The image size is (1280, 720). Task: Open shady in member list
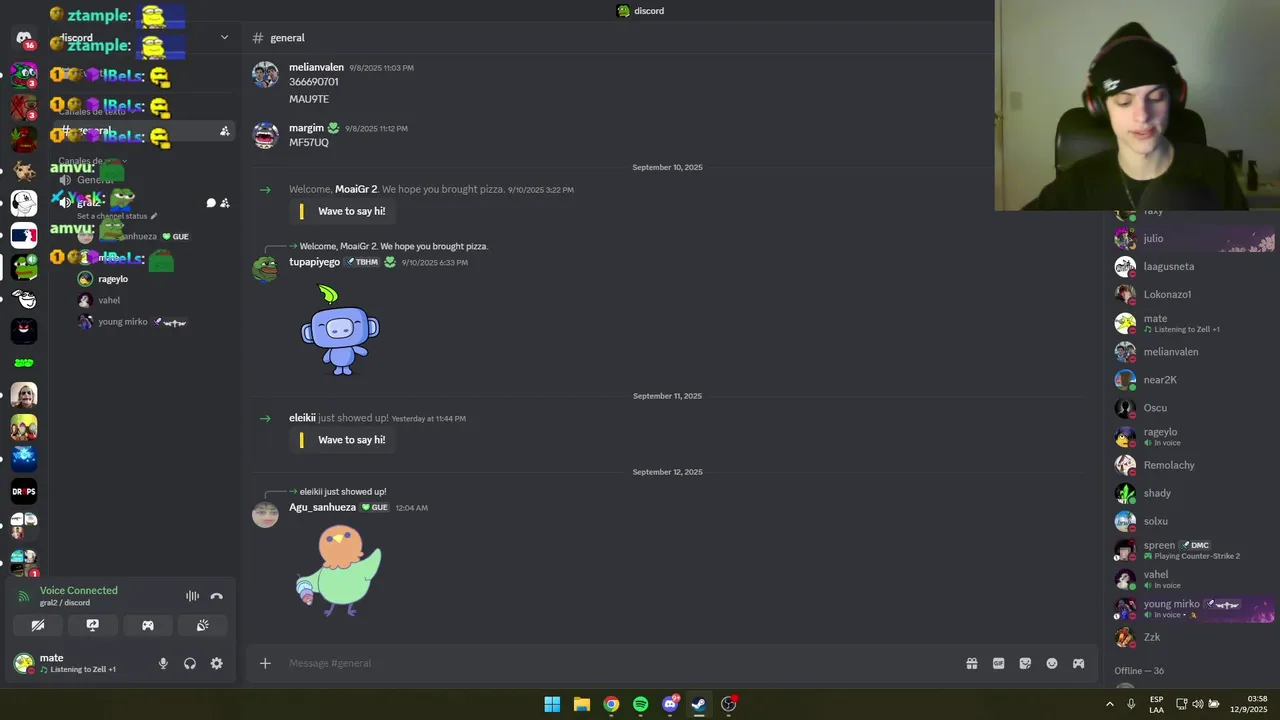(x=1194, y=493)
